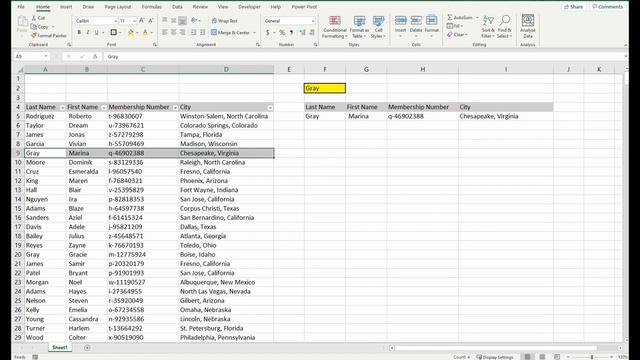The height and width of the screenshot is (360, 640).
Task: Toggle Bottom Align for cells
Action: tap(182, 20)
